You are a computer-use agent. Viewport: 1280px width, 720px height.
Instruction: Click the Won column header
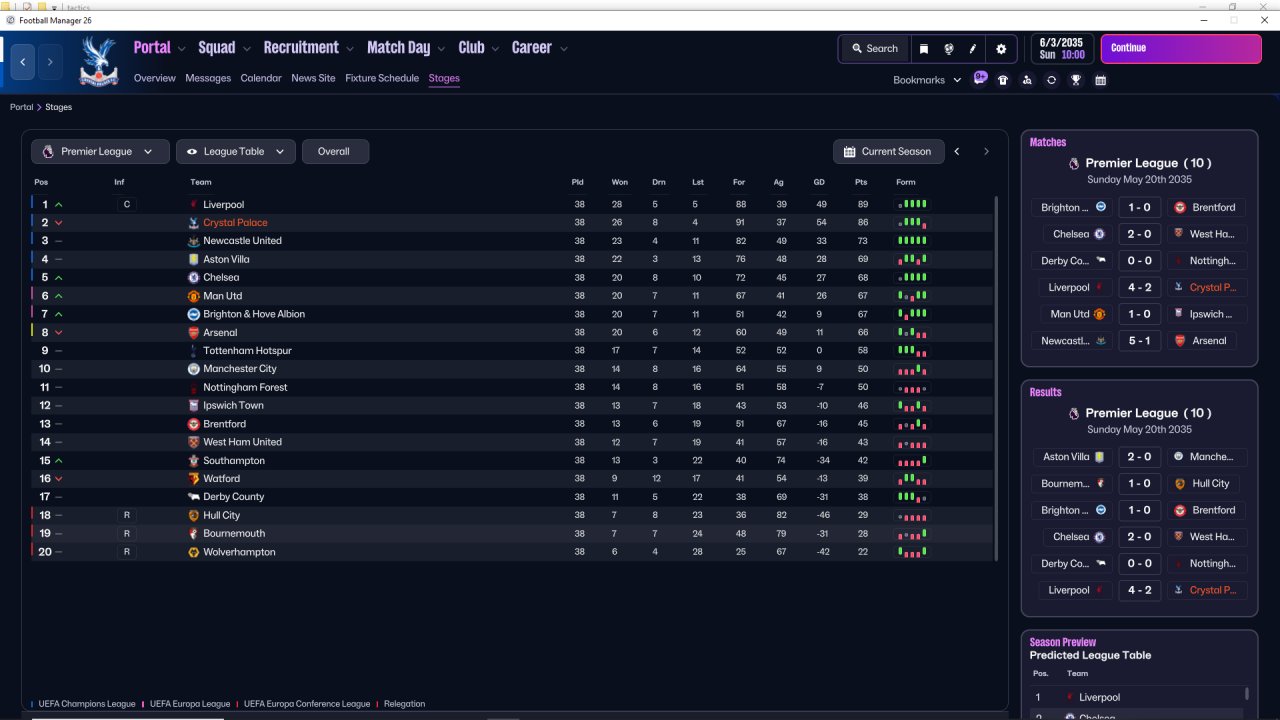[620, 182]
